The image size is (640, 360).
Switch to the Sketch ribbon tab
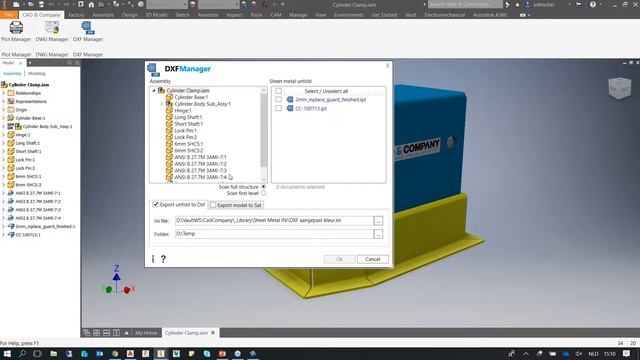coord(182,15)
